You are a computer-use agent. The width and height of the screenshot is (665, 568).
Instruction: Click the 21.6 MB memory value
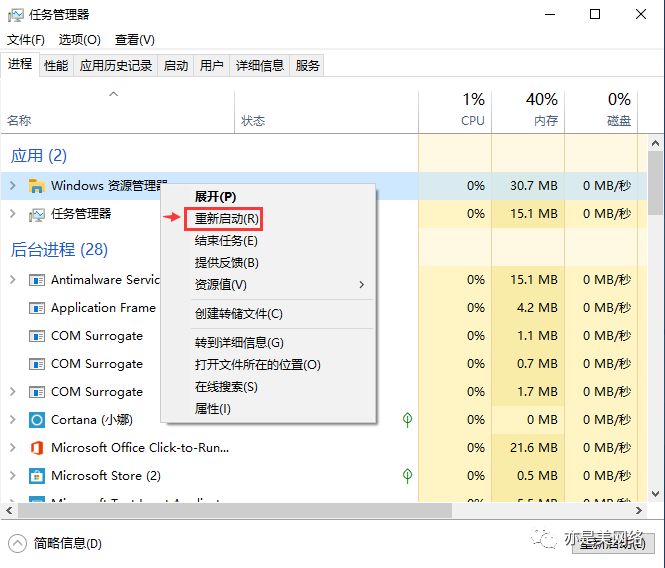click(x=534, y=448)
